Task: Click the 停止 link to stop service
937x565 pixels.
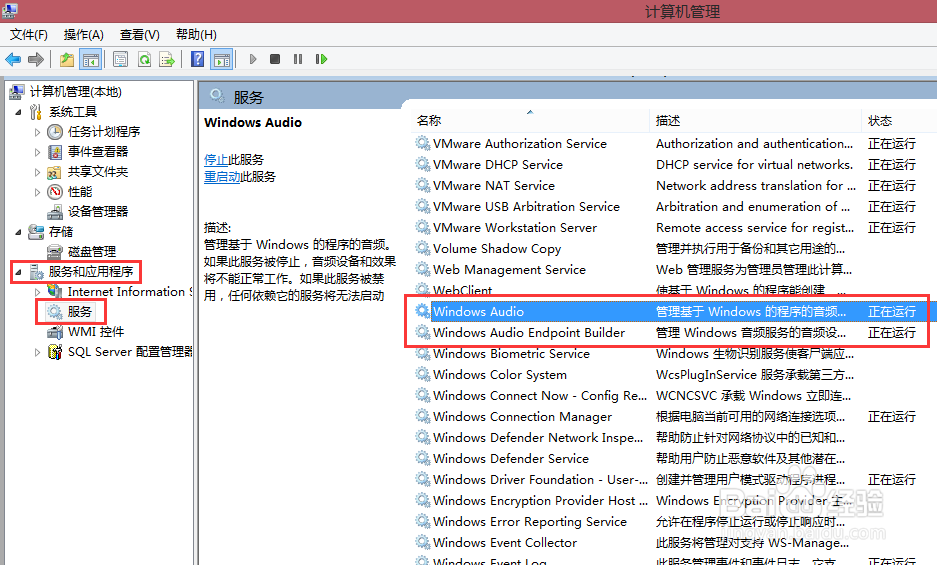Action: [216, 160]
